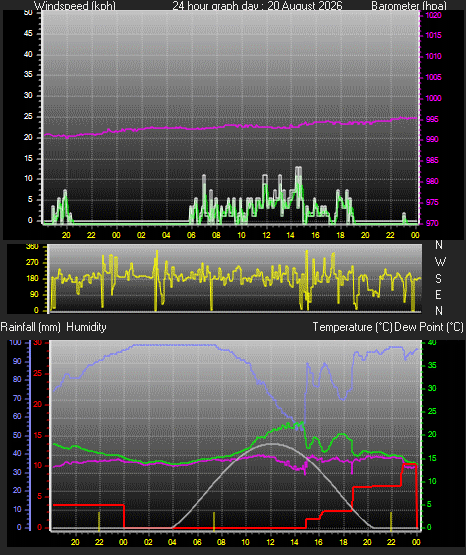Select the "Humidity" label
Screen dimensions: 466x555
point(86,327)
